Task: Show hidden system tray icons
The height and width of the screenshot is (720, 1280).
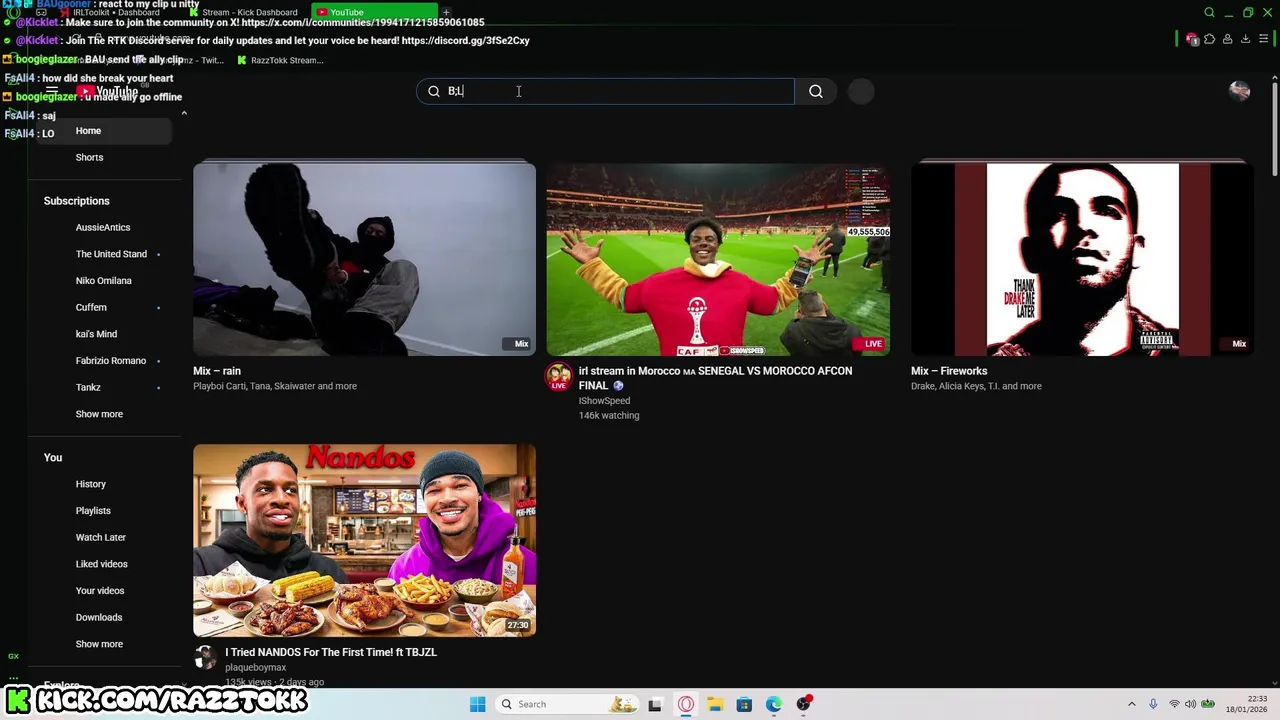Action: click(x=1131, y=704)
